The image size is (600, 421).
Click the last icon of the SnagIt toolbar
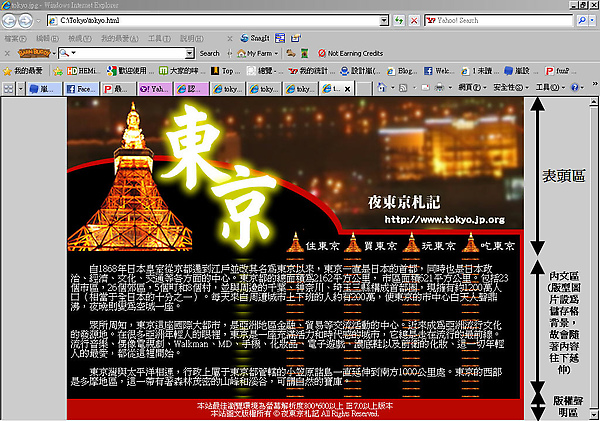pos(295,38)
